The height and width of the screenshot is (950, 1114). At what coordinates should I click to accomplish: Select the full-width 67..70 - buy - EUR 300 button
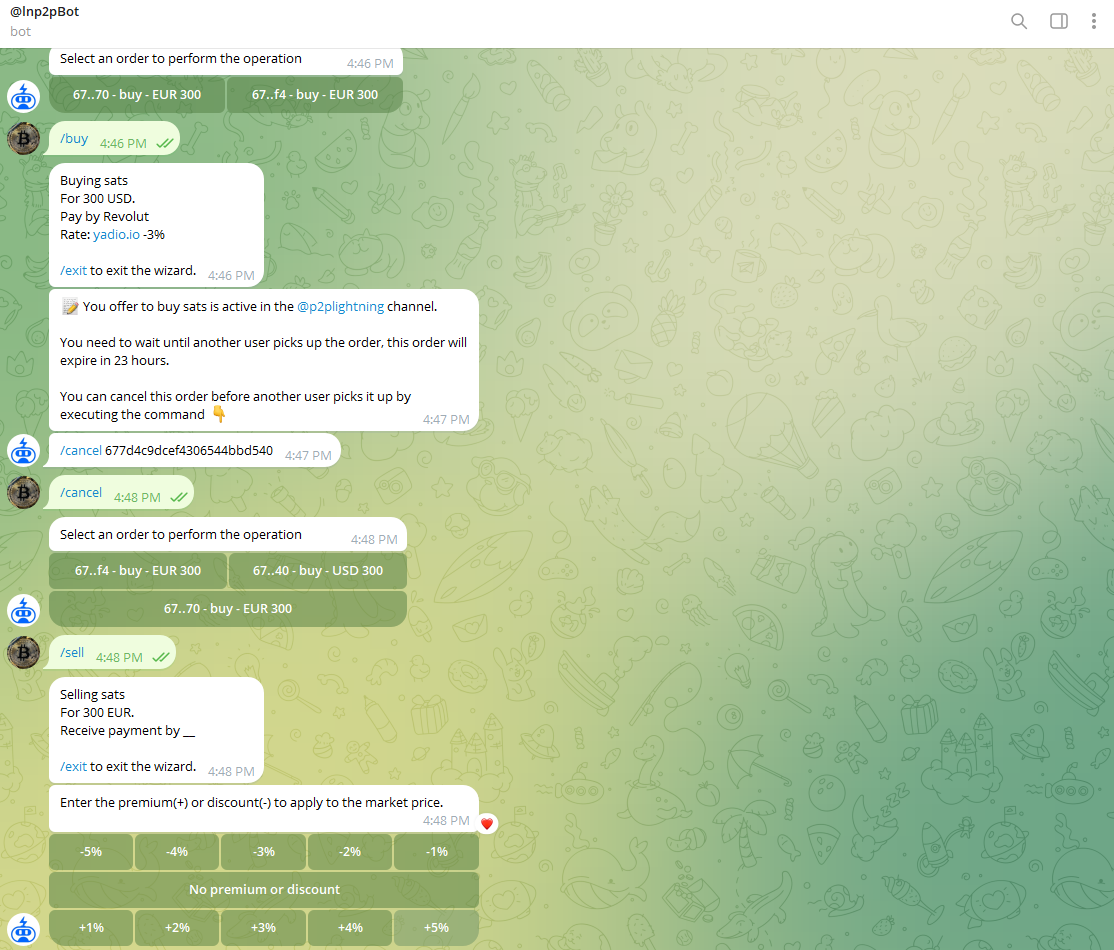tap(228, 608)
